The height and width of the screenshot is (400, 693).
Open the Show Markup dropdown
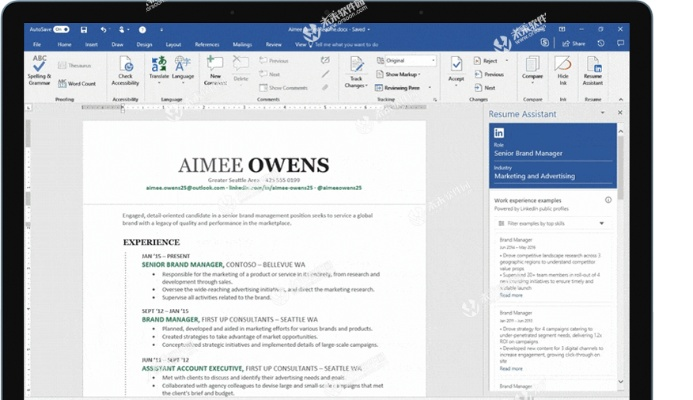[404, 74]
